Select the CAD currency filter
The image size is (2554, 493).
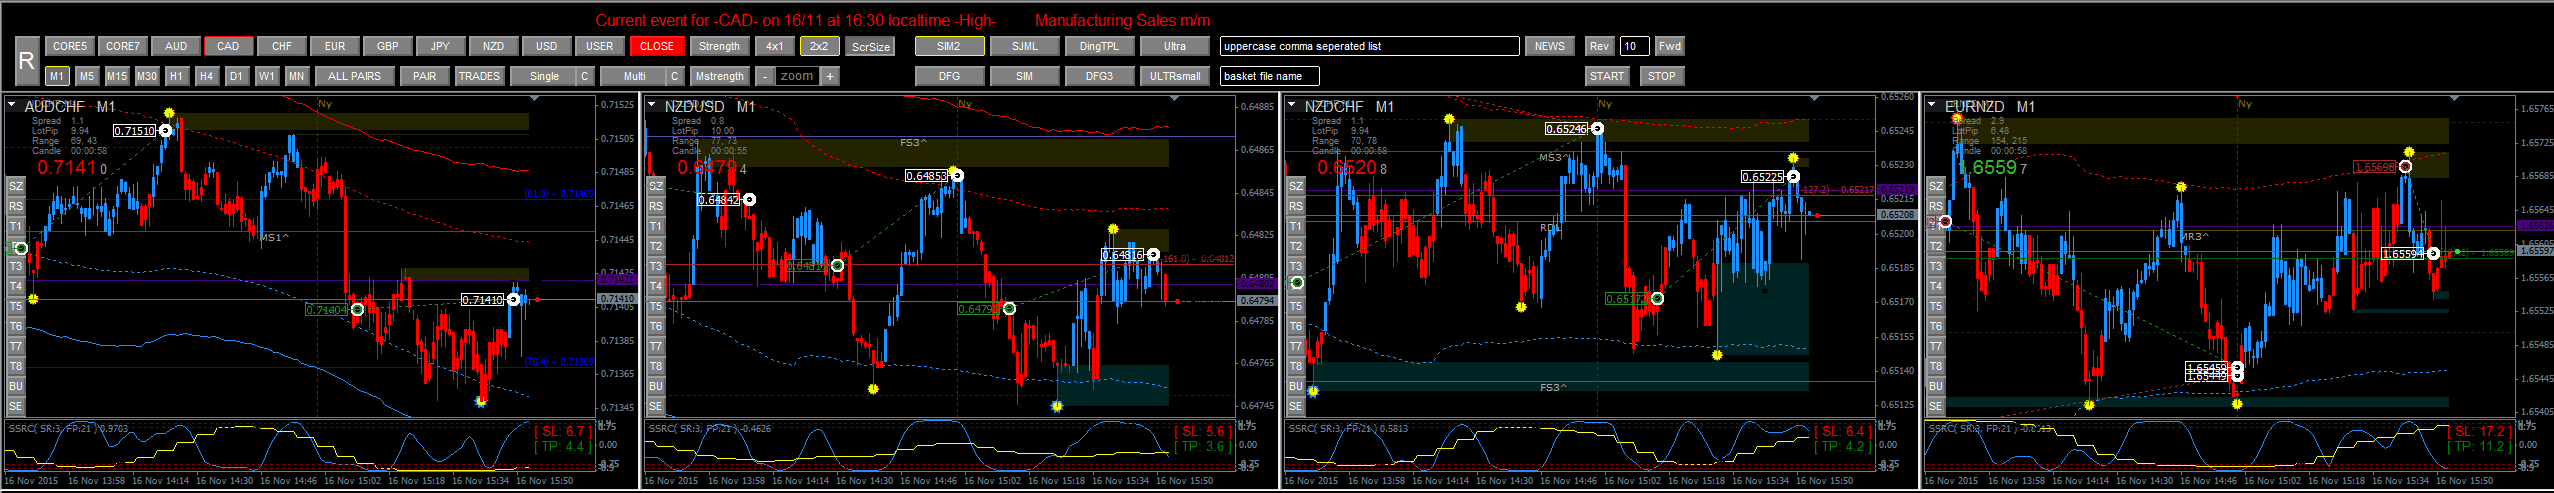229,46
